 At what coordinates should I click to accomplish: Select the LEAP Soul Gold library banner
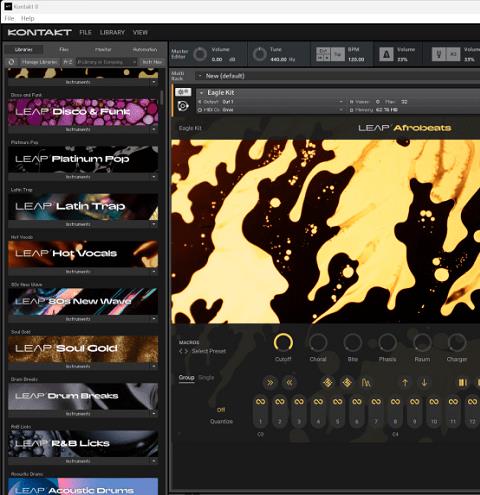click(83, 349)
